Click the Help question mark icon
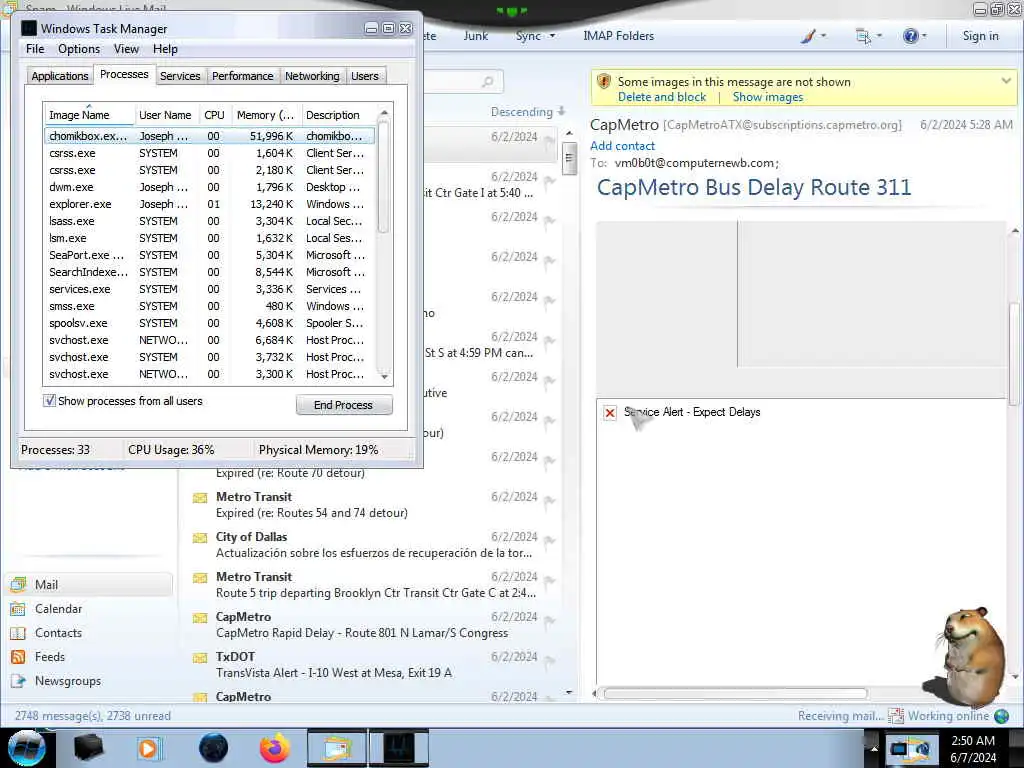This screenshot has height=768, width=1024. pos(910,36)
